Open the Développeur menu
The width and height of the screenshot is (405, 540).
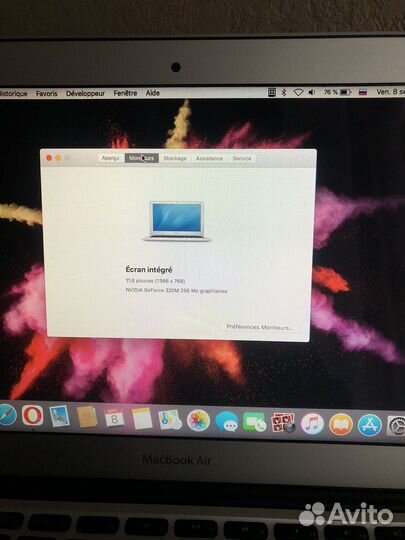85,93
